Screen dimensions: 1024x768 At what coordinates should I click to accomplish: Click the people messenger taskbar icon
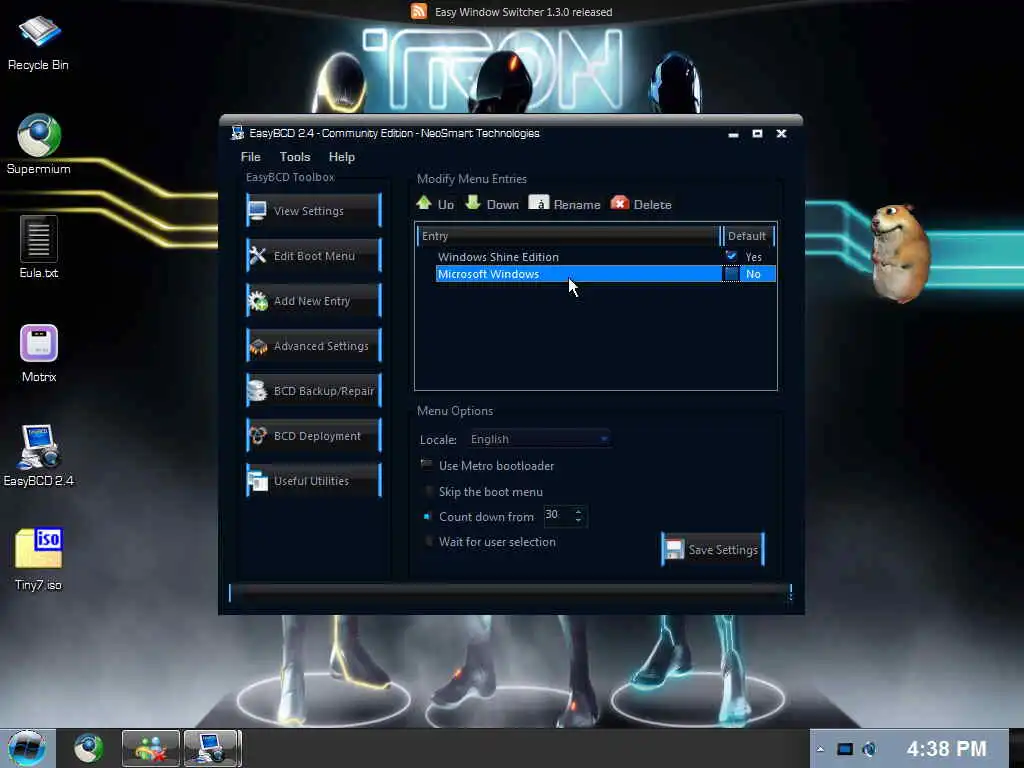(x=150, y=748)
